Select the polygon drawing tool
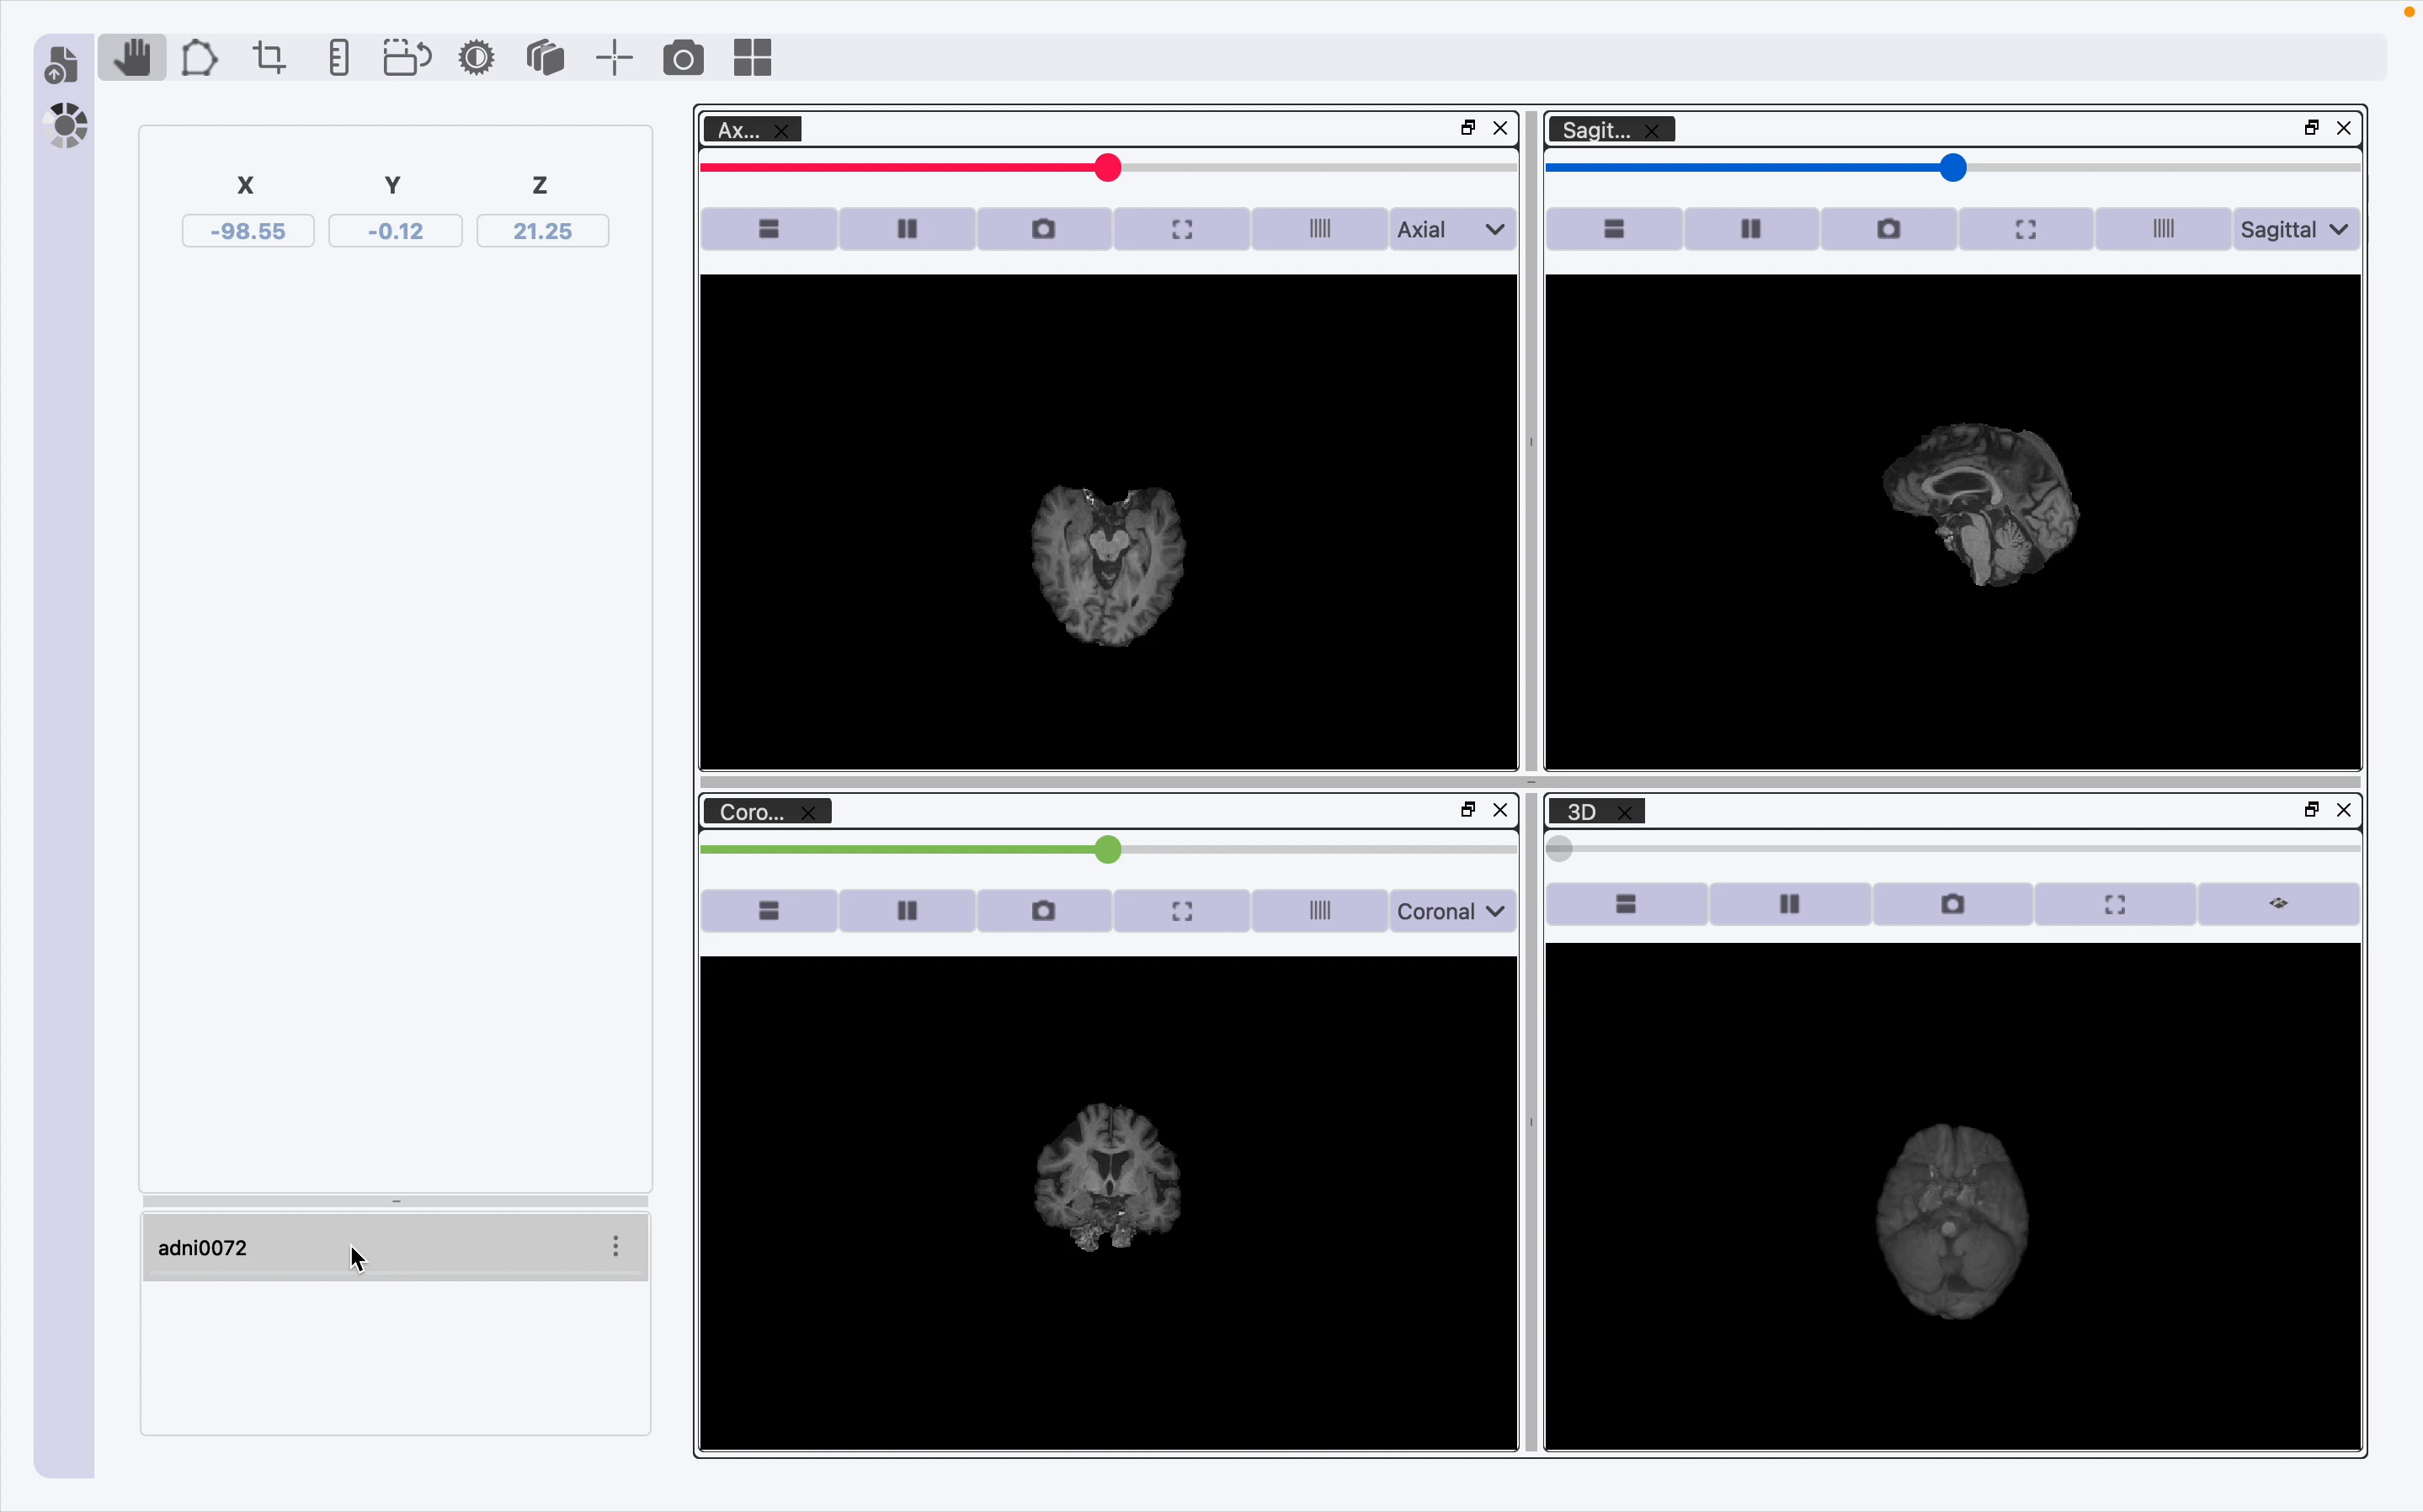This screenshot has width=2423, height=1512. [199, 58]
